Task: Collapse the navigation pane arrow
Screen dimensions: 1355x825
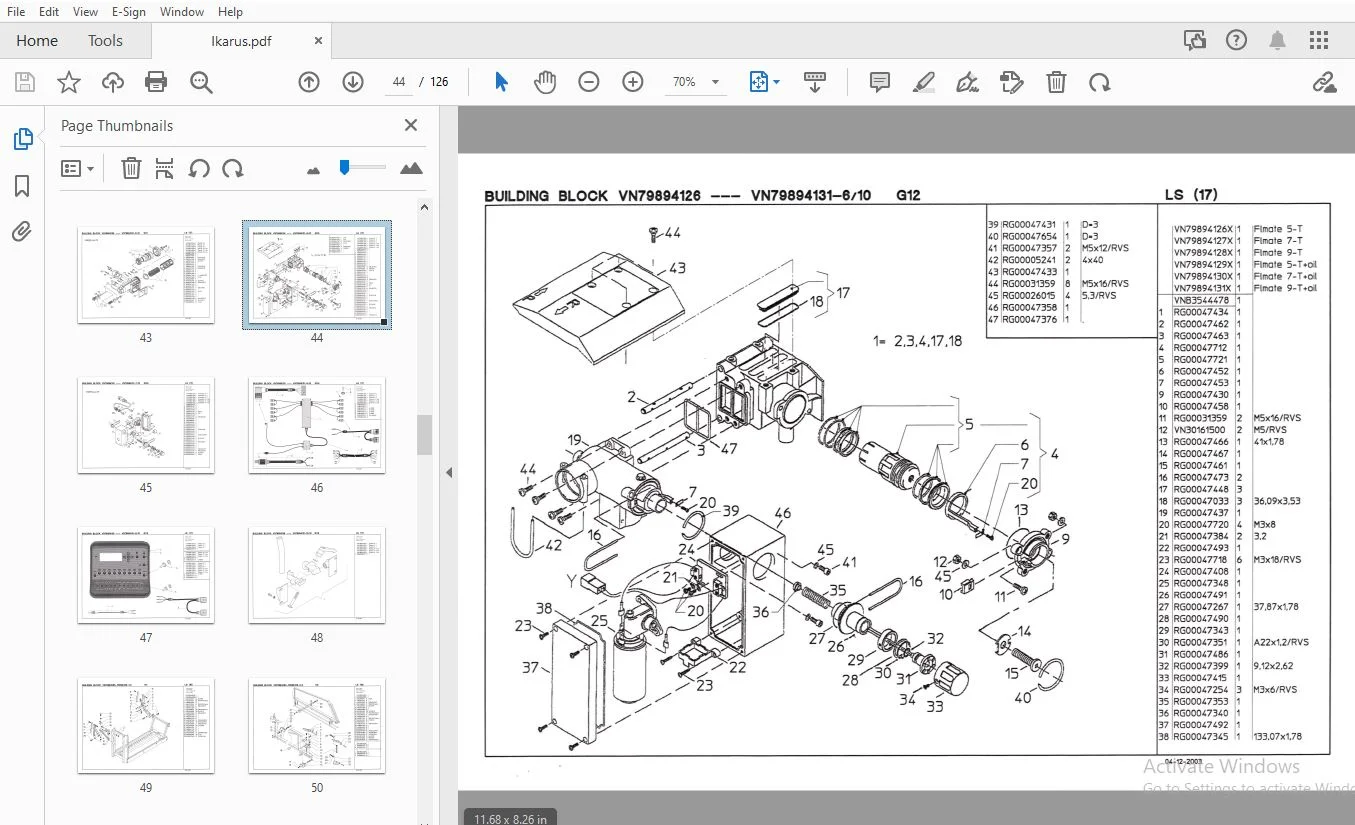Action: 449,472
